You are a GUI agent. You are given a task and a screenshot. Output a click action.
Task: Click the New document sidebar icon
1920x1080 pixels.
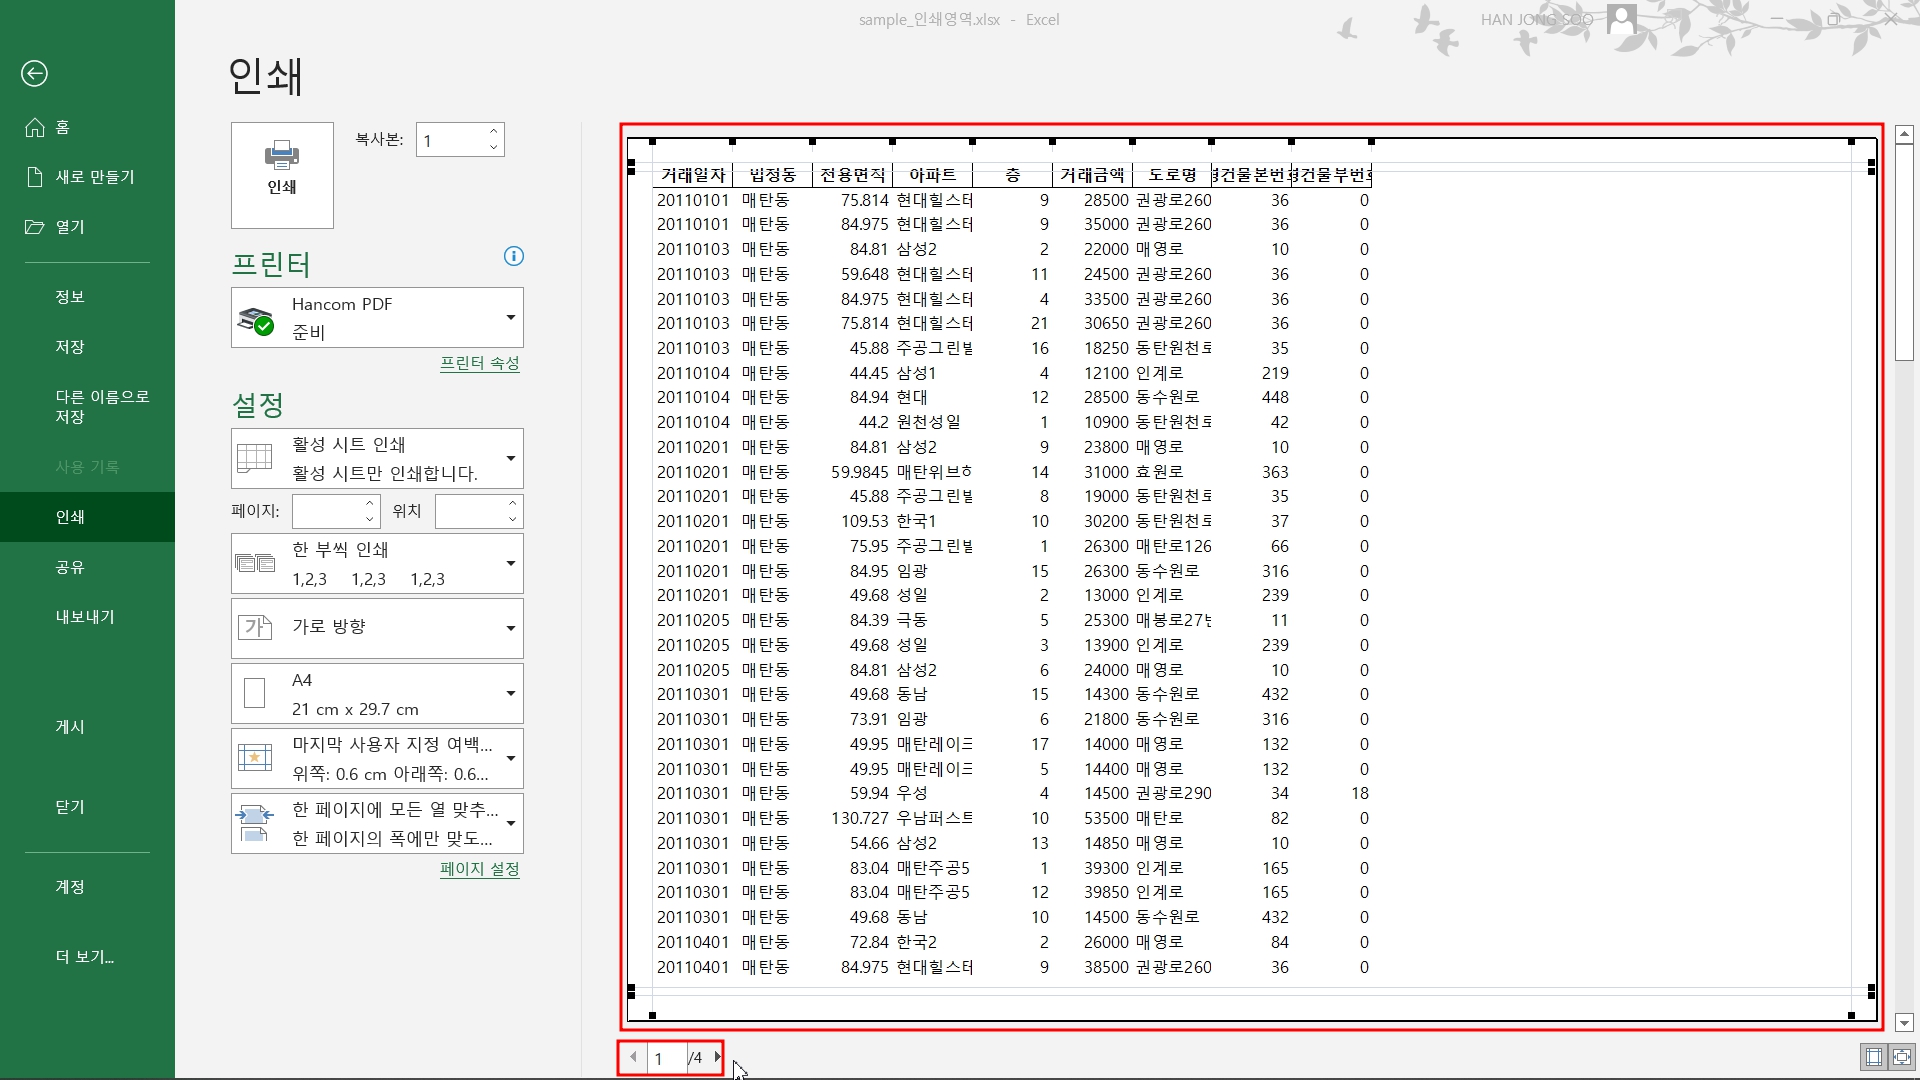pyautogui.click(x=35, y=177)
